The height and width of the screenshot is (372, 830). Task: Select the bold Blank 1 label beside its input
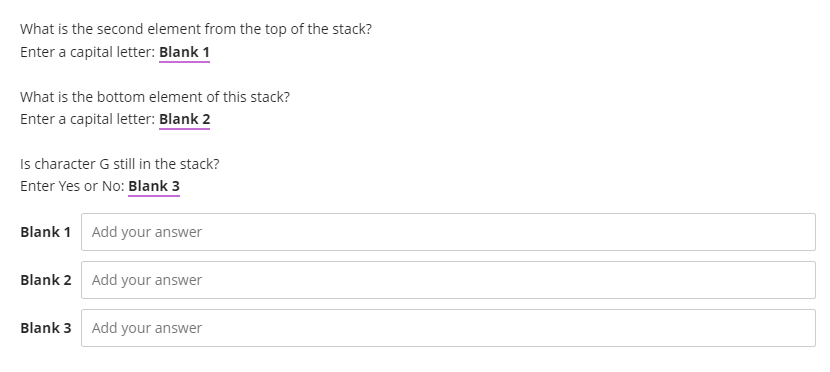pos(46,232)
